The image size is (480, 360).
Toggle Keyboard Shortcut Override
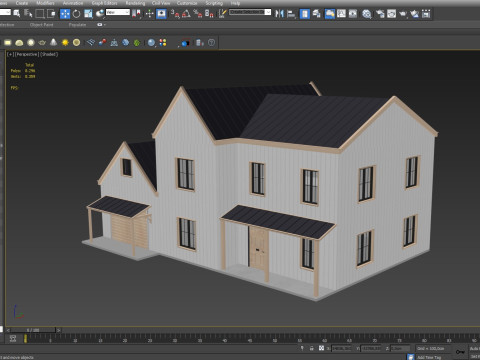[x=161, y=14]
